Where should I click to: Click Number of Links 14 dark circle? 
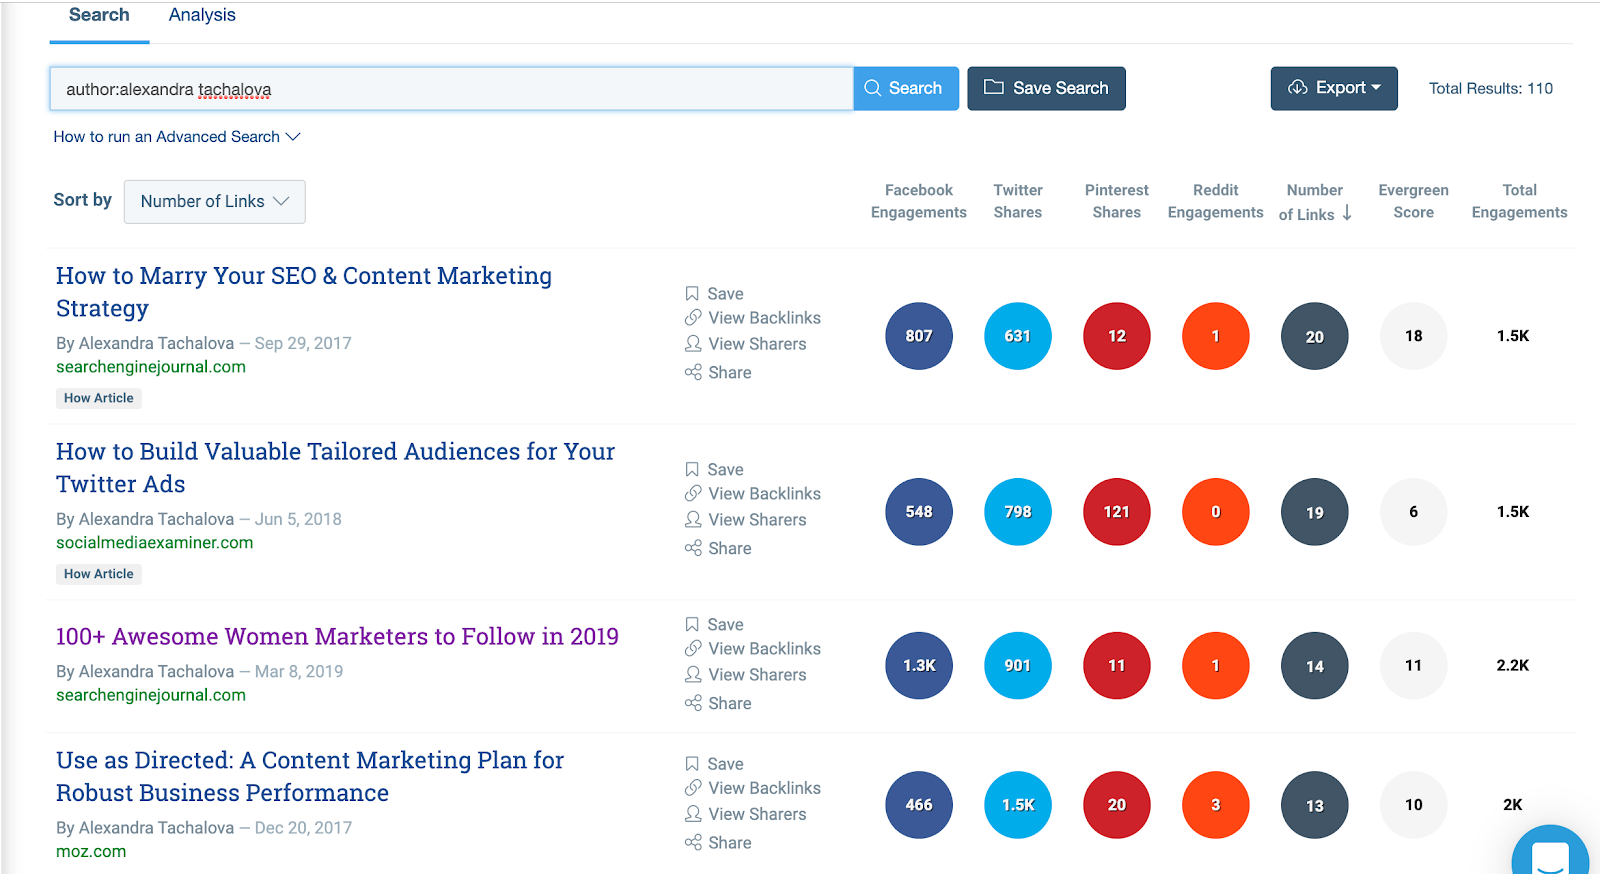tap(1314, 666)
